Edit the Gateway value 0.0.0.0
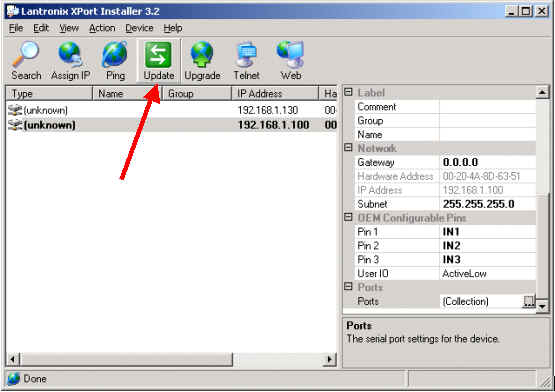Image resolution: width=555 pixels, height=392 pixels. click(x=487, y=162)
